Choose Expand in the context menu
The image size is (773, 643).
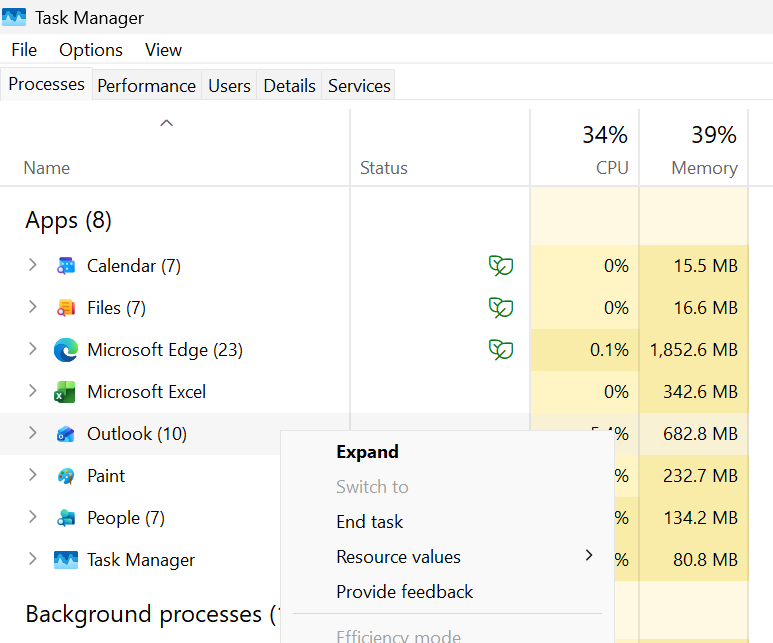tap(367, 452)
